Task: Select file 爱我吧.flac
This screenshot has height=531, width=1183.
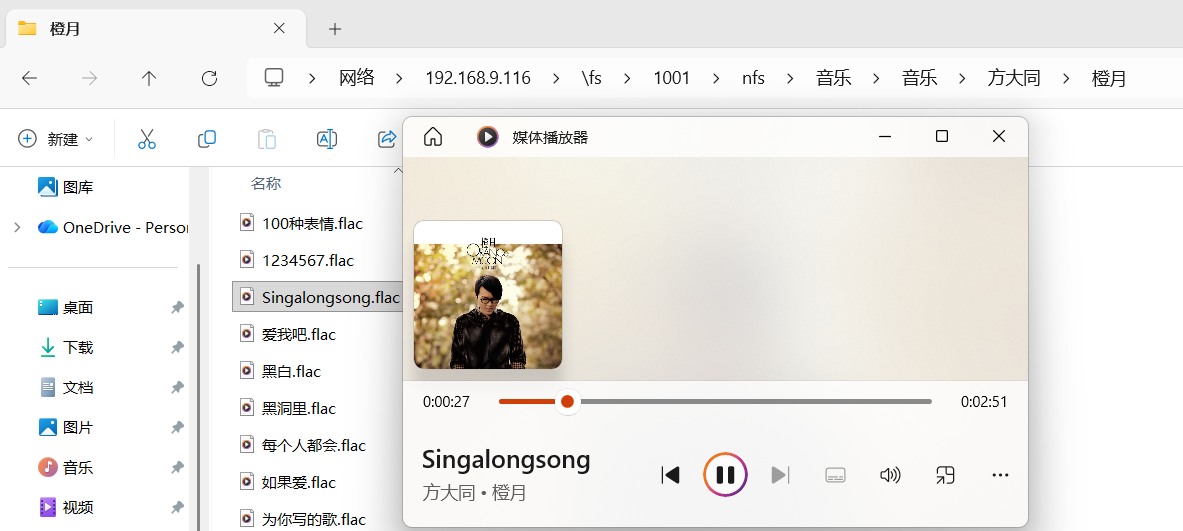Action: [x=287, y=334]
